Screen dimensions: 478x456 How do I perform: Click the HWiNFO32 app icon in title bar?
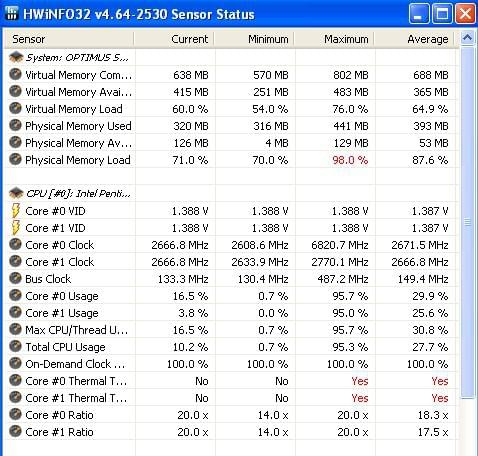pyautogui.click(x=12, y=14)
